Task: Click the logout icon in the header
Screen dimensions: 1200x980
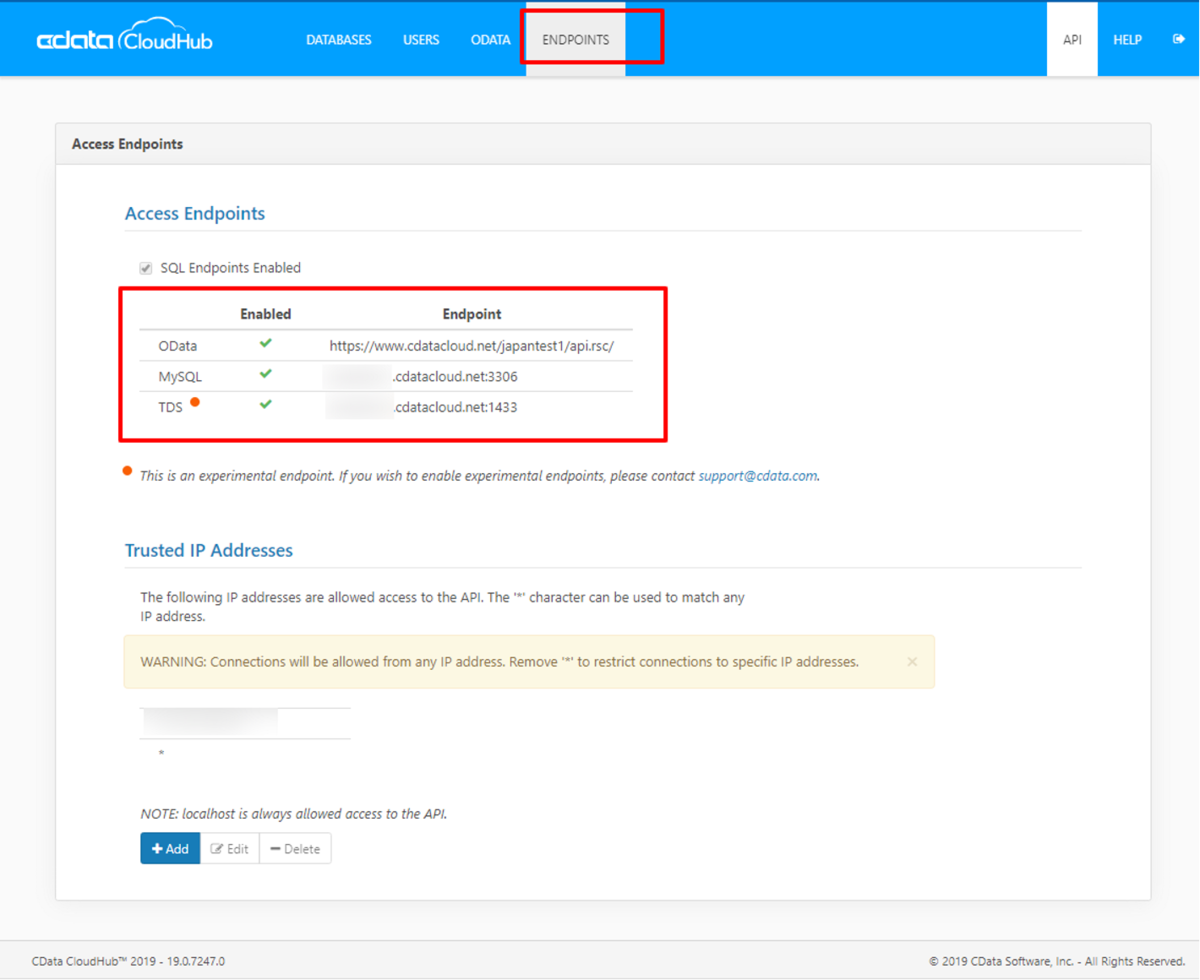Action: [x=1178, y=39]
